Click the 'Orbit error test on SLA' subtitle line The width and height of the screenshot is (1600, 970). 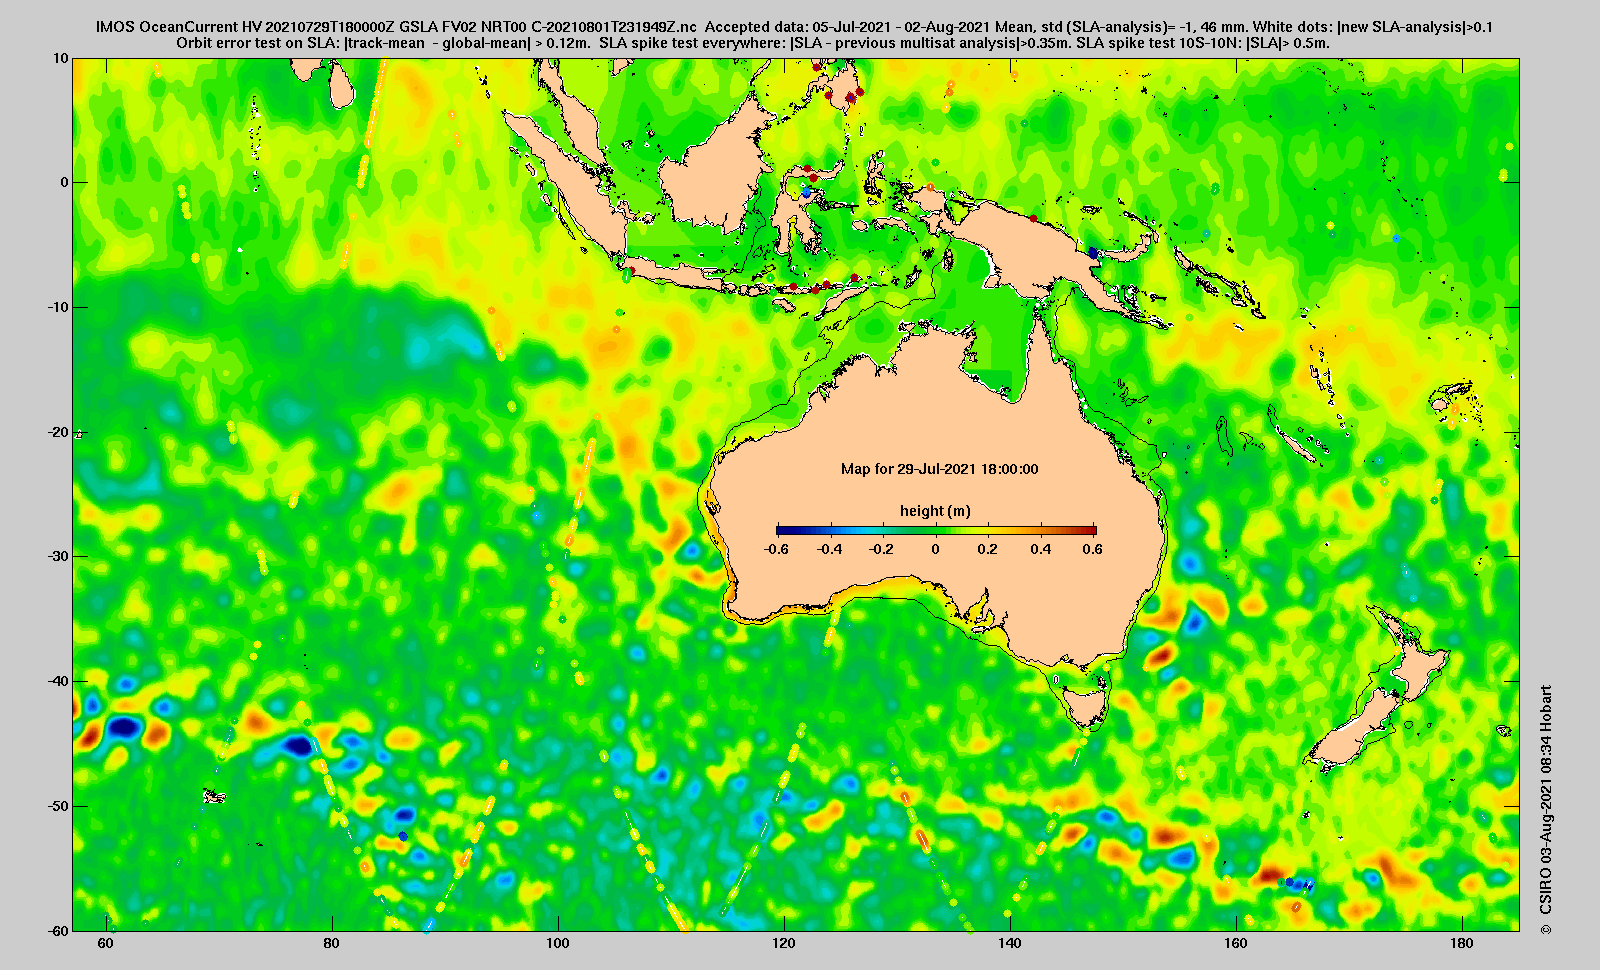752,43
